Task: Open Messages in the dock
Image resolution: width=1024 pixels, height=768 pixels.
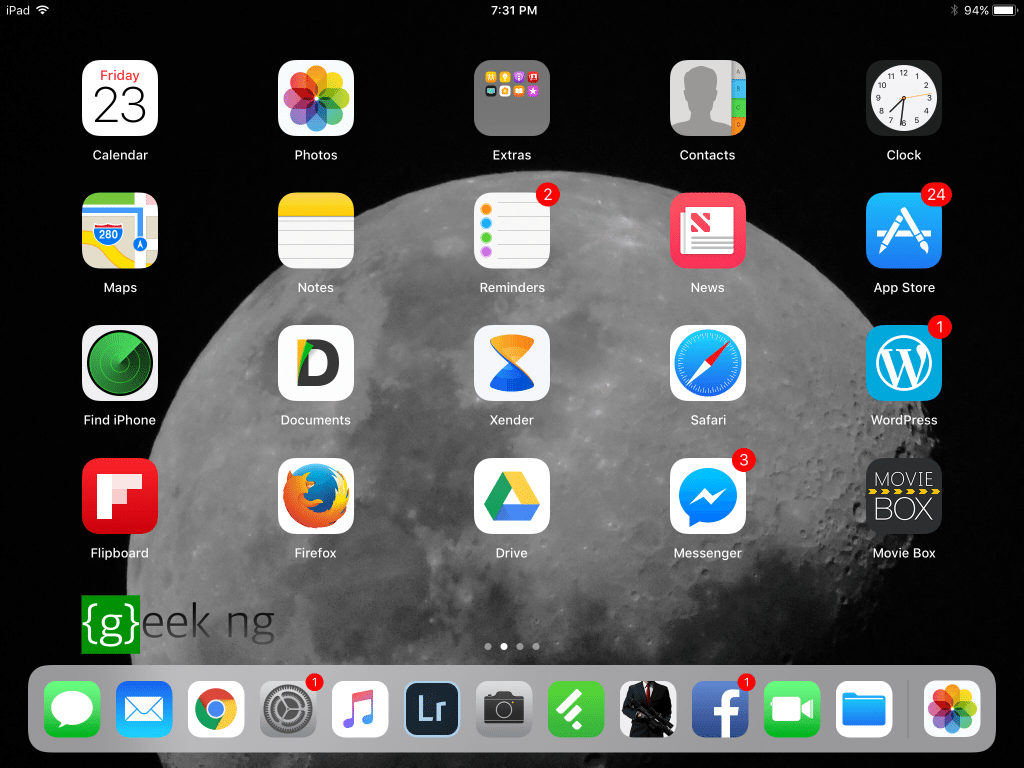Action: [72, 709]
